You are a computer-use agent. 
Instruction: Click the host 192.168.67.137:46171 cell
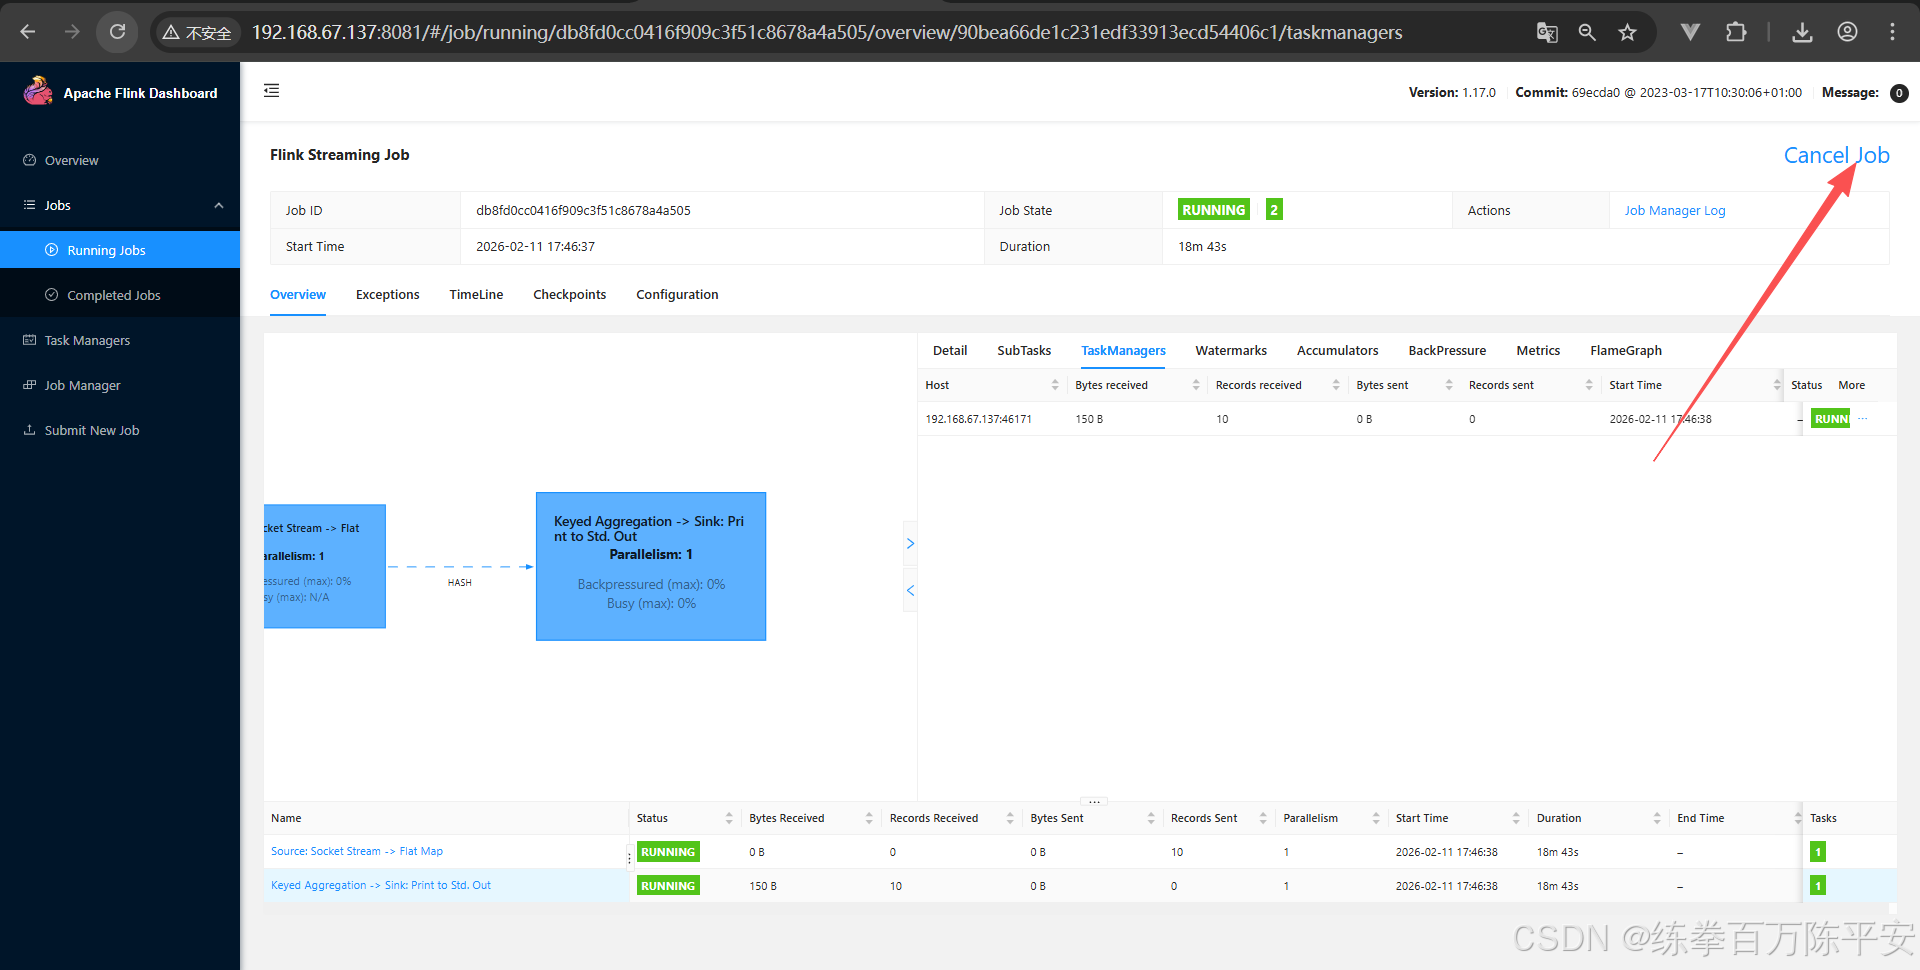pos(978,419)
